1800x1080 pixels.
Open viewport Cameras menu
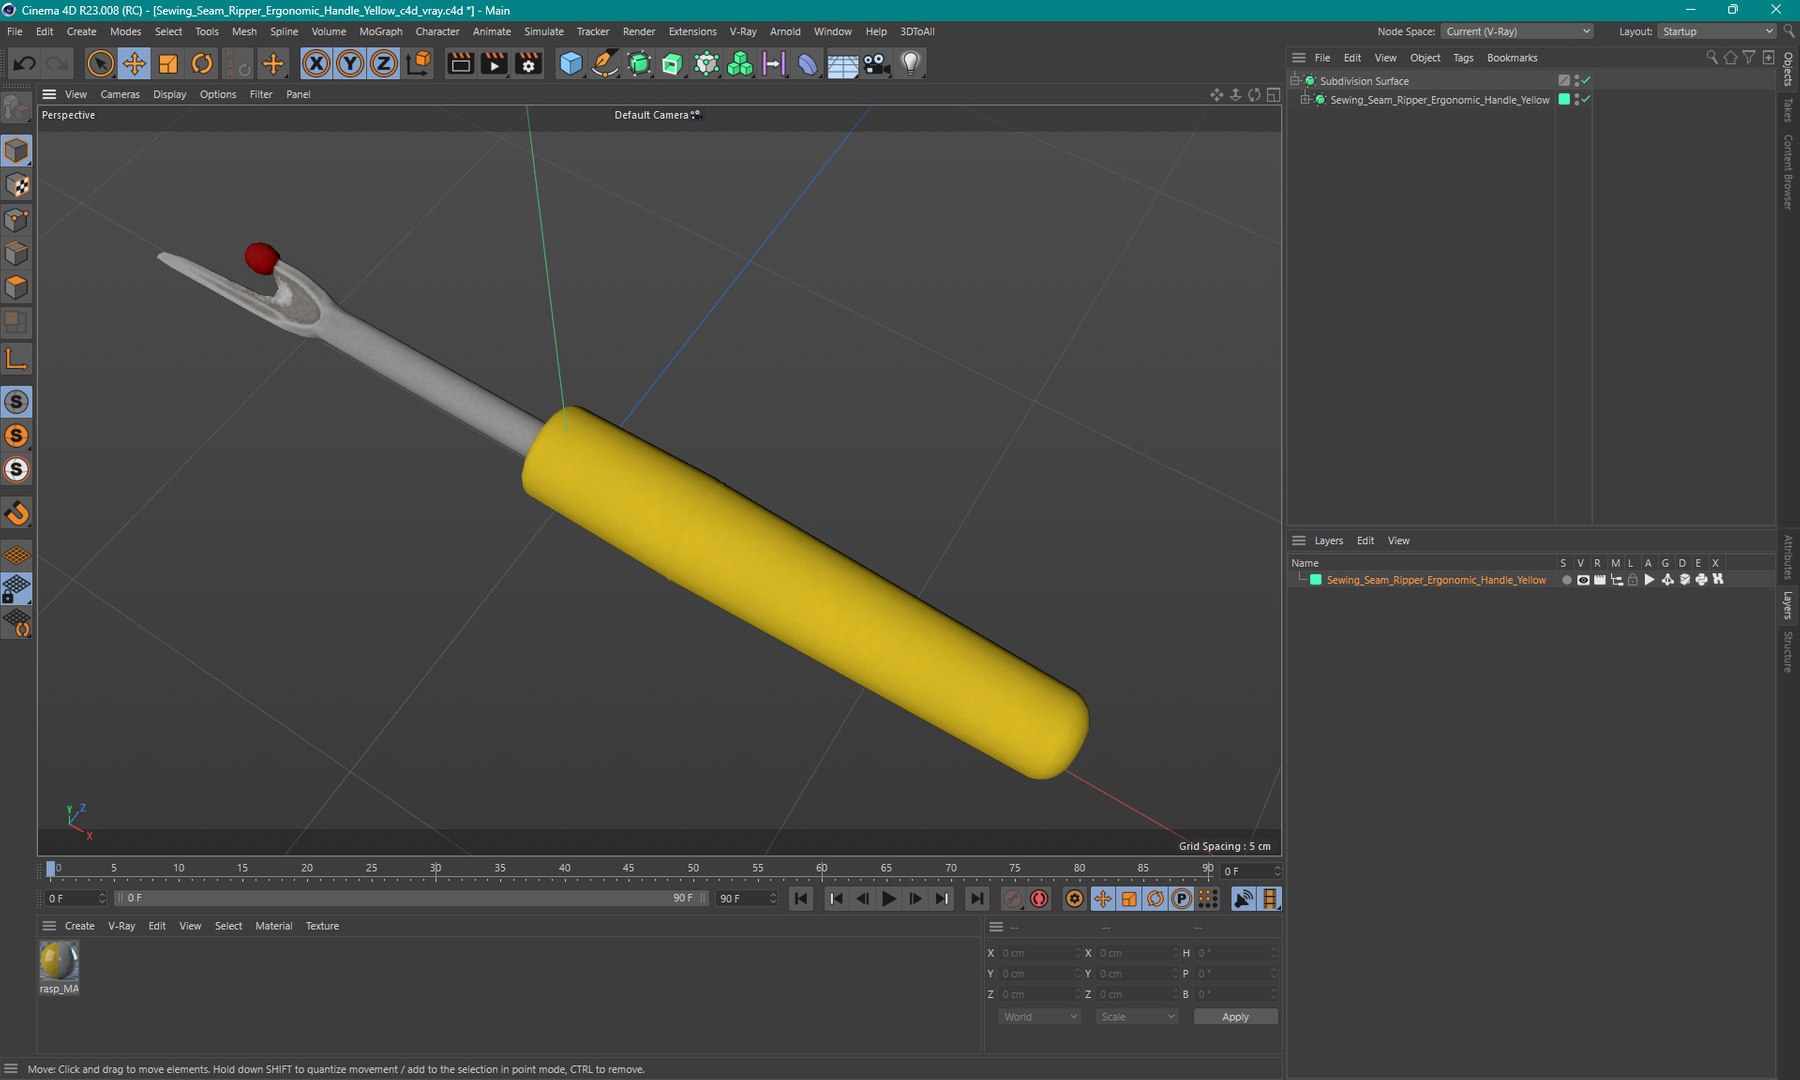pyautogui.click(x=120, y=95)
